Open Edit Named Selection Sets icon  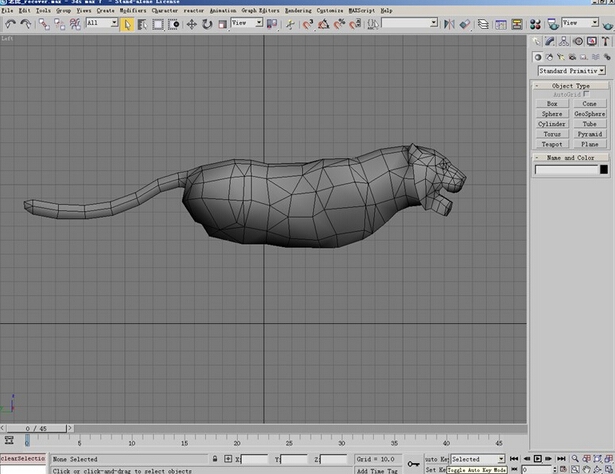pyautogui.click(x=373, y=24)
